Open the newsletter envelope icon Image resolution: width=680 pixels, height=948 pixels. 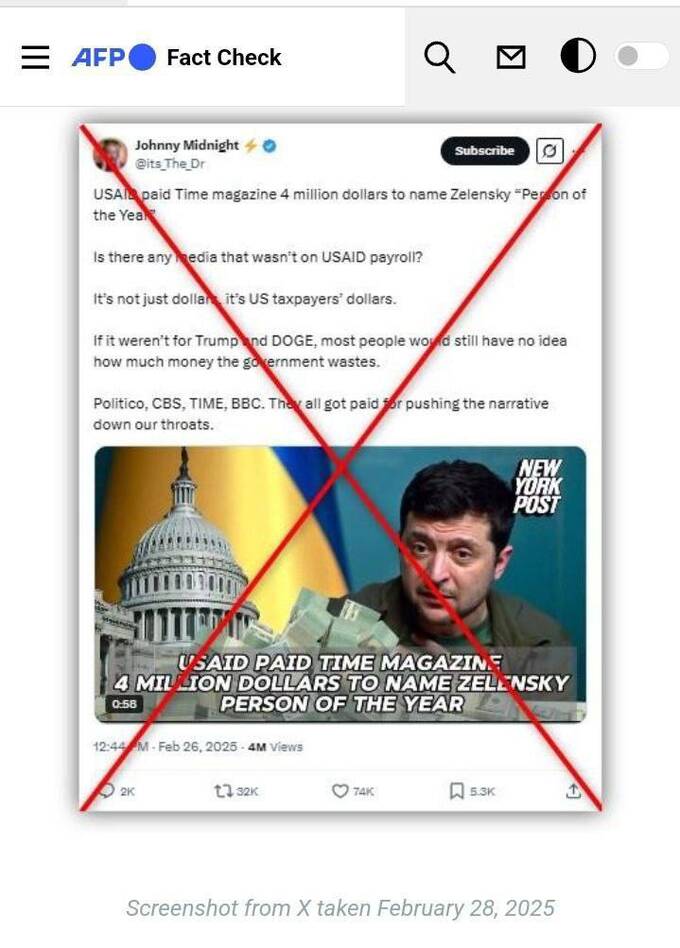click(511, 57)
